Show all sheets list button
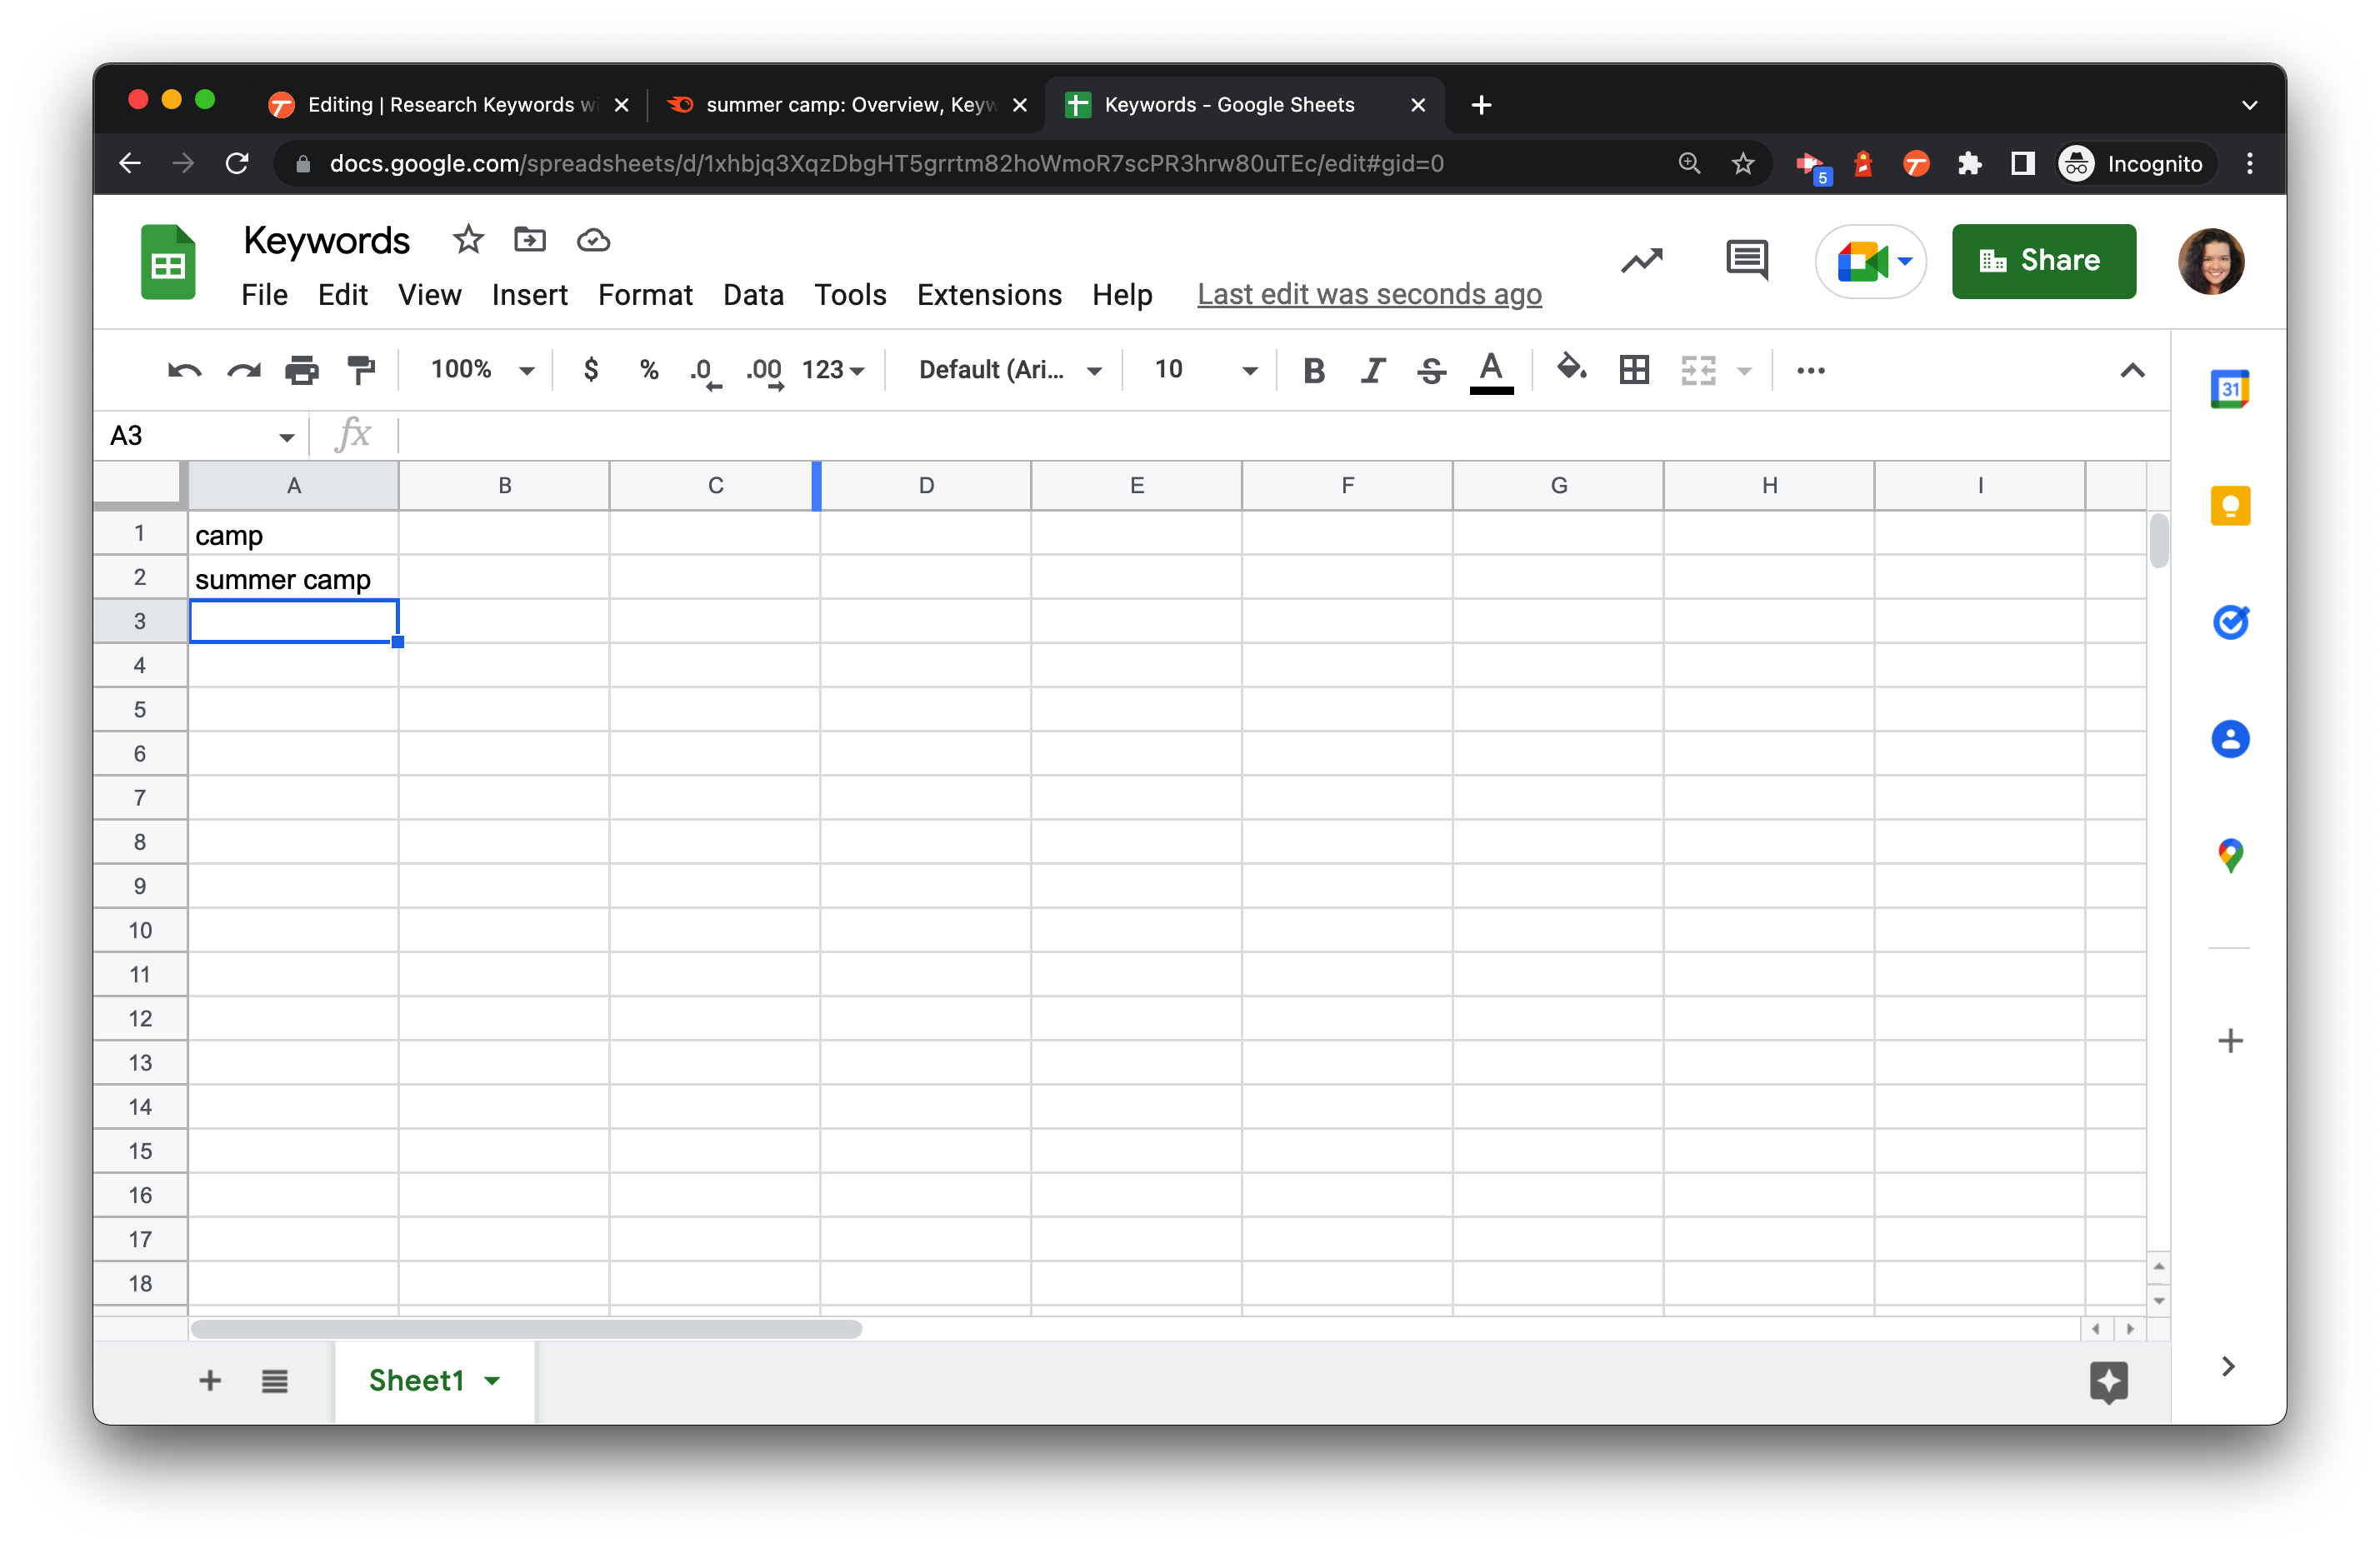2380x1548 pixels. (274, 1381)
